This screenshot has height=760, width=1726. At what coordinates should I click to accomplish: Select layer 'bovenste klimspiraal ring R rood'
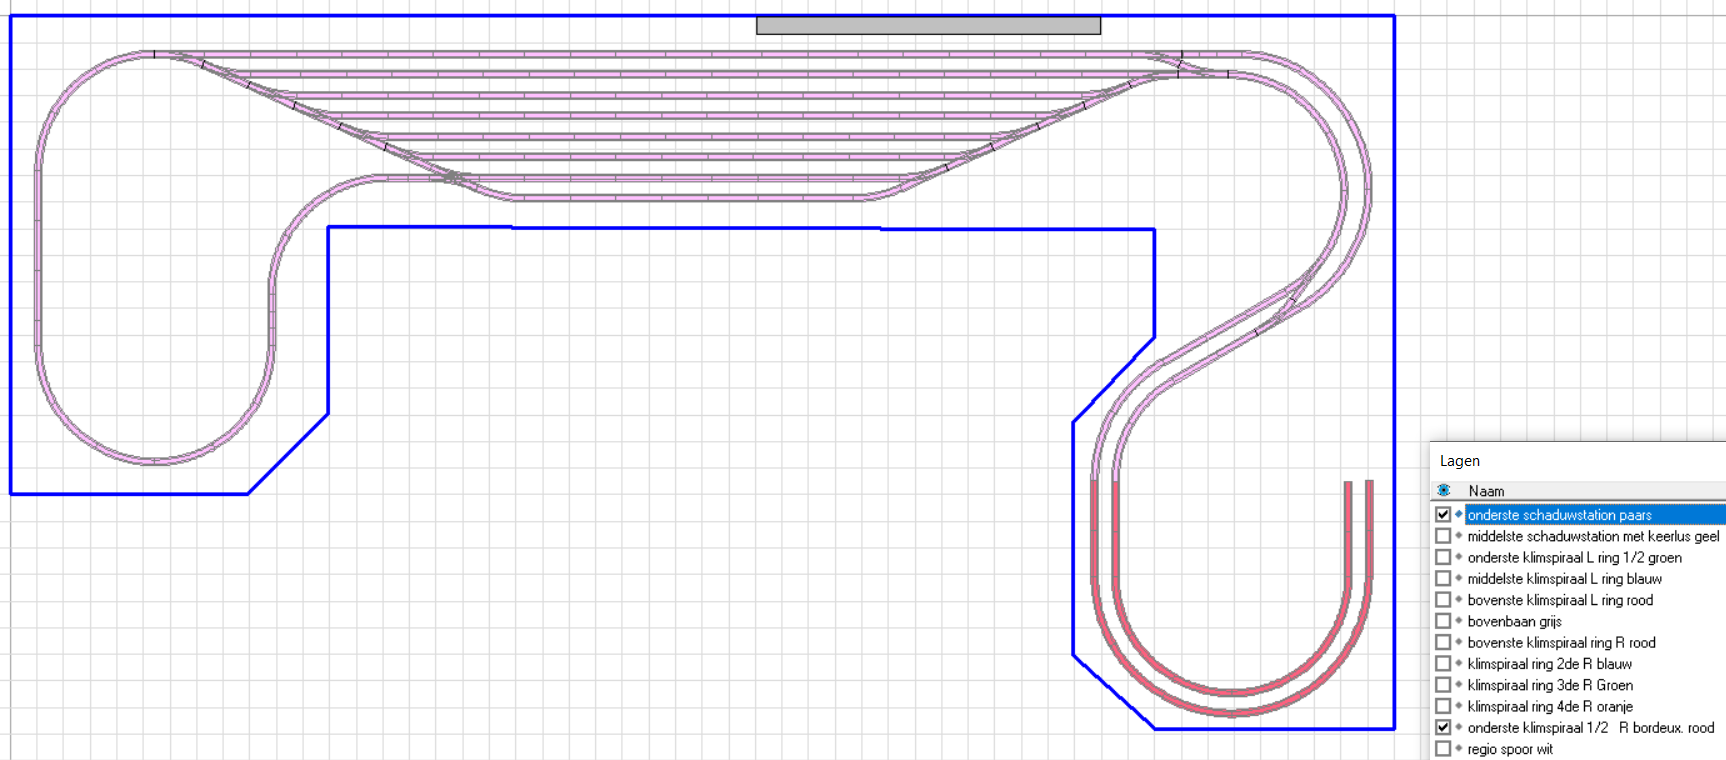1561,642
